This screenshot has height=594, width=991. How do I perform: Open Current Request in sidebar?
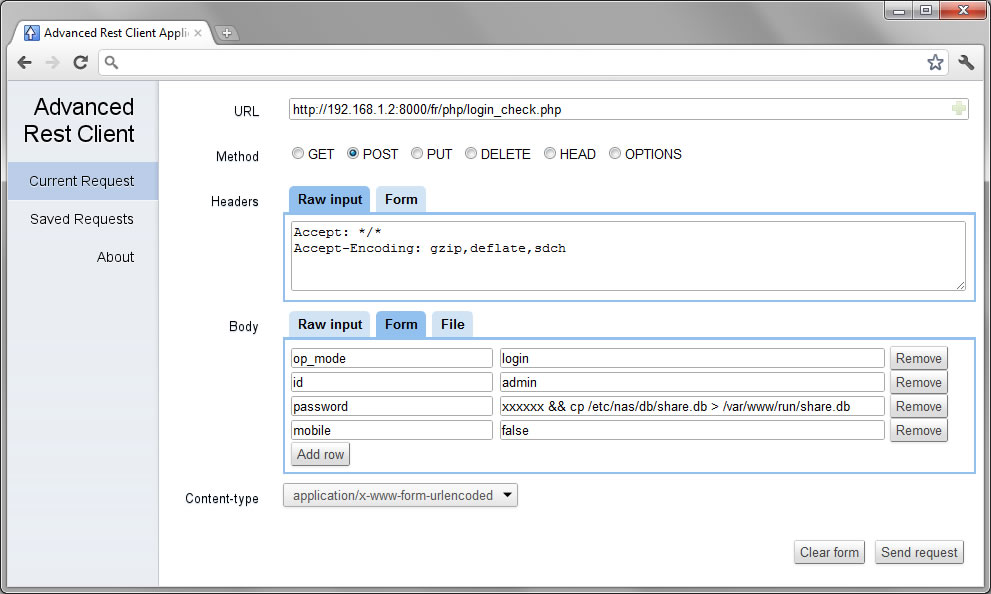83,181
